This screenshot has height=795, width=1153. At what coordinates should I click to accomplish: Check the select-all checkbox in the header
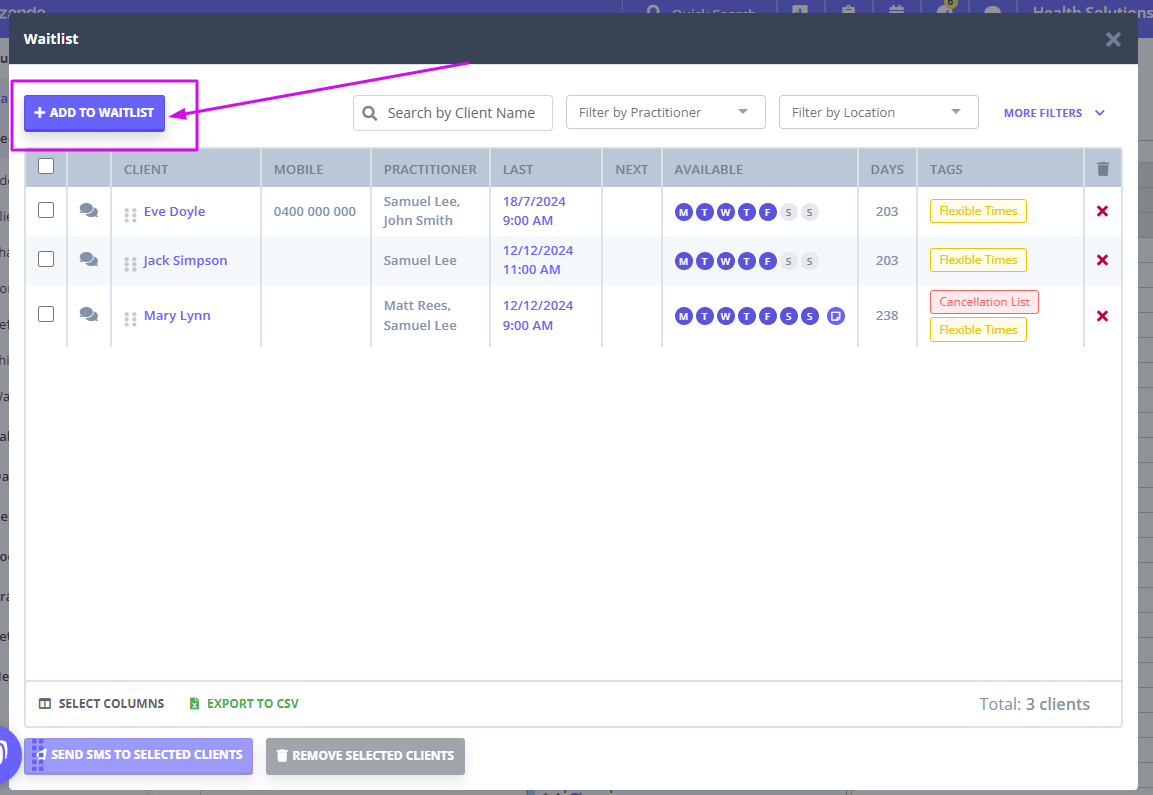click(x=46, y=167)
